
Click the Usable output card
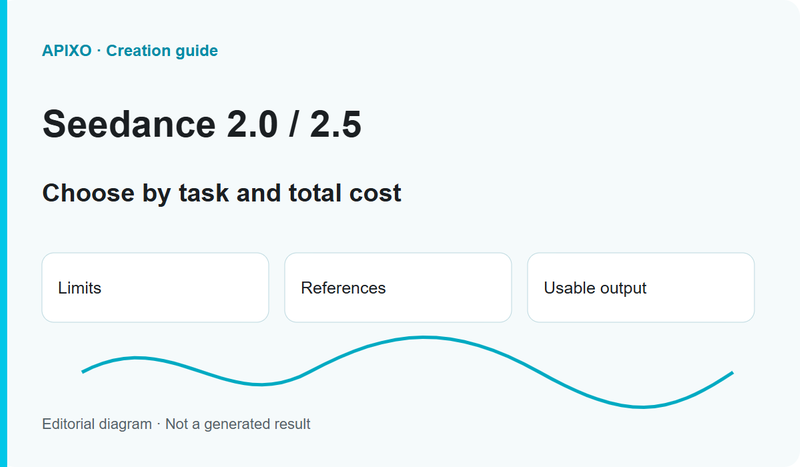(641, 287)
